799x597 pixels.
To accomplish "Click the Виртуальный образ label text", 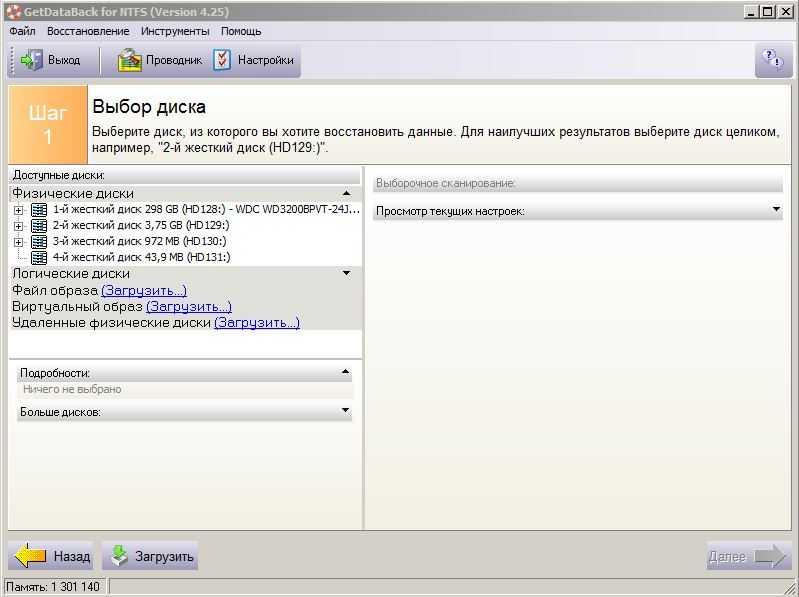I will 77,307.
